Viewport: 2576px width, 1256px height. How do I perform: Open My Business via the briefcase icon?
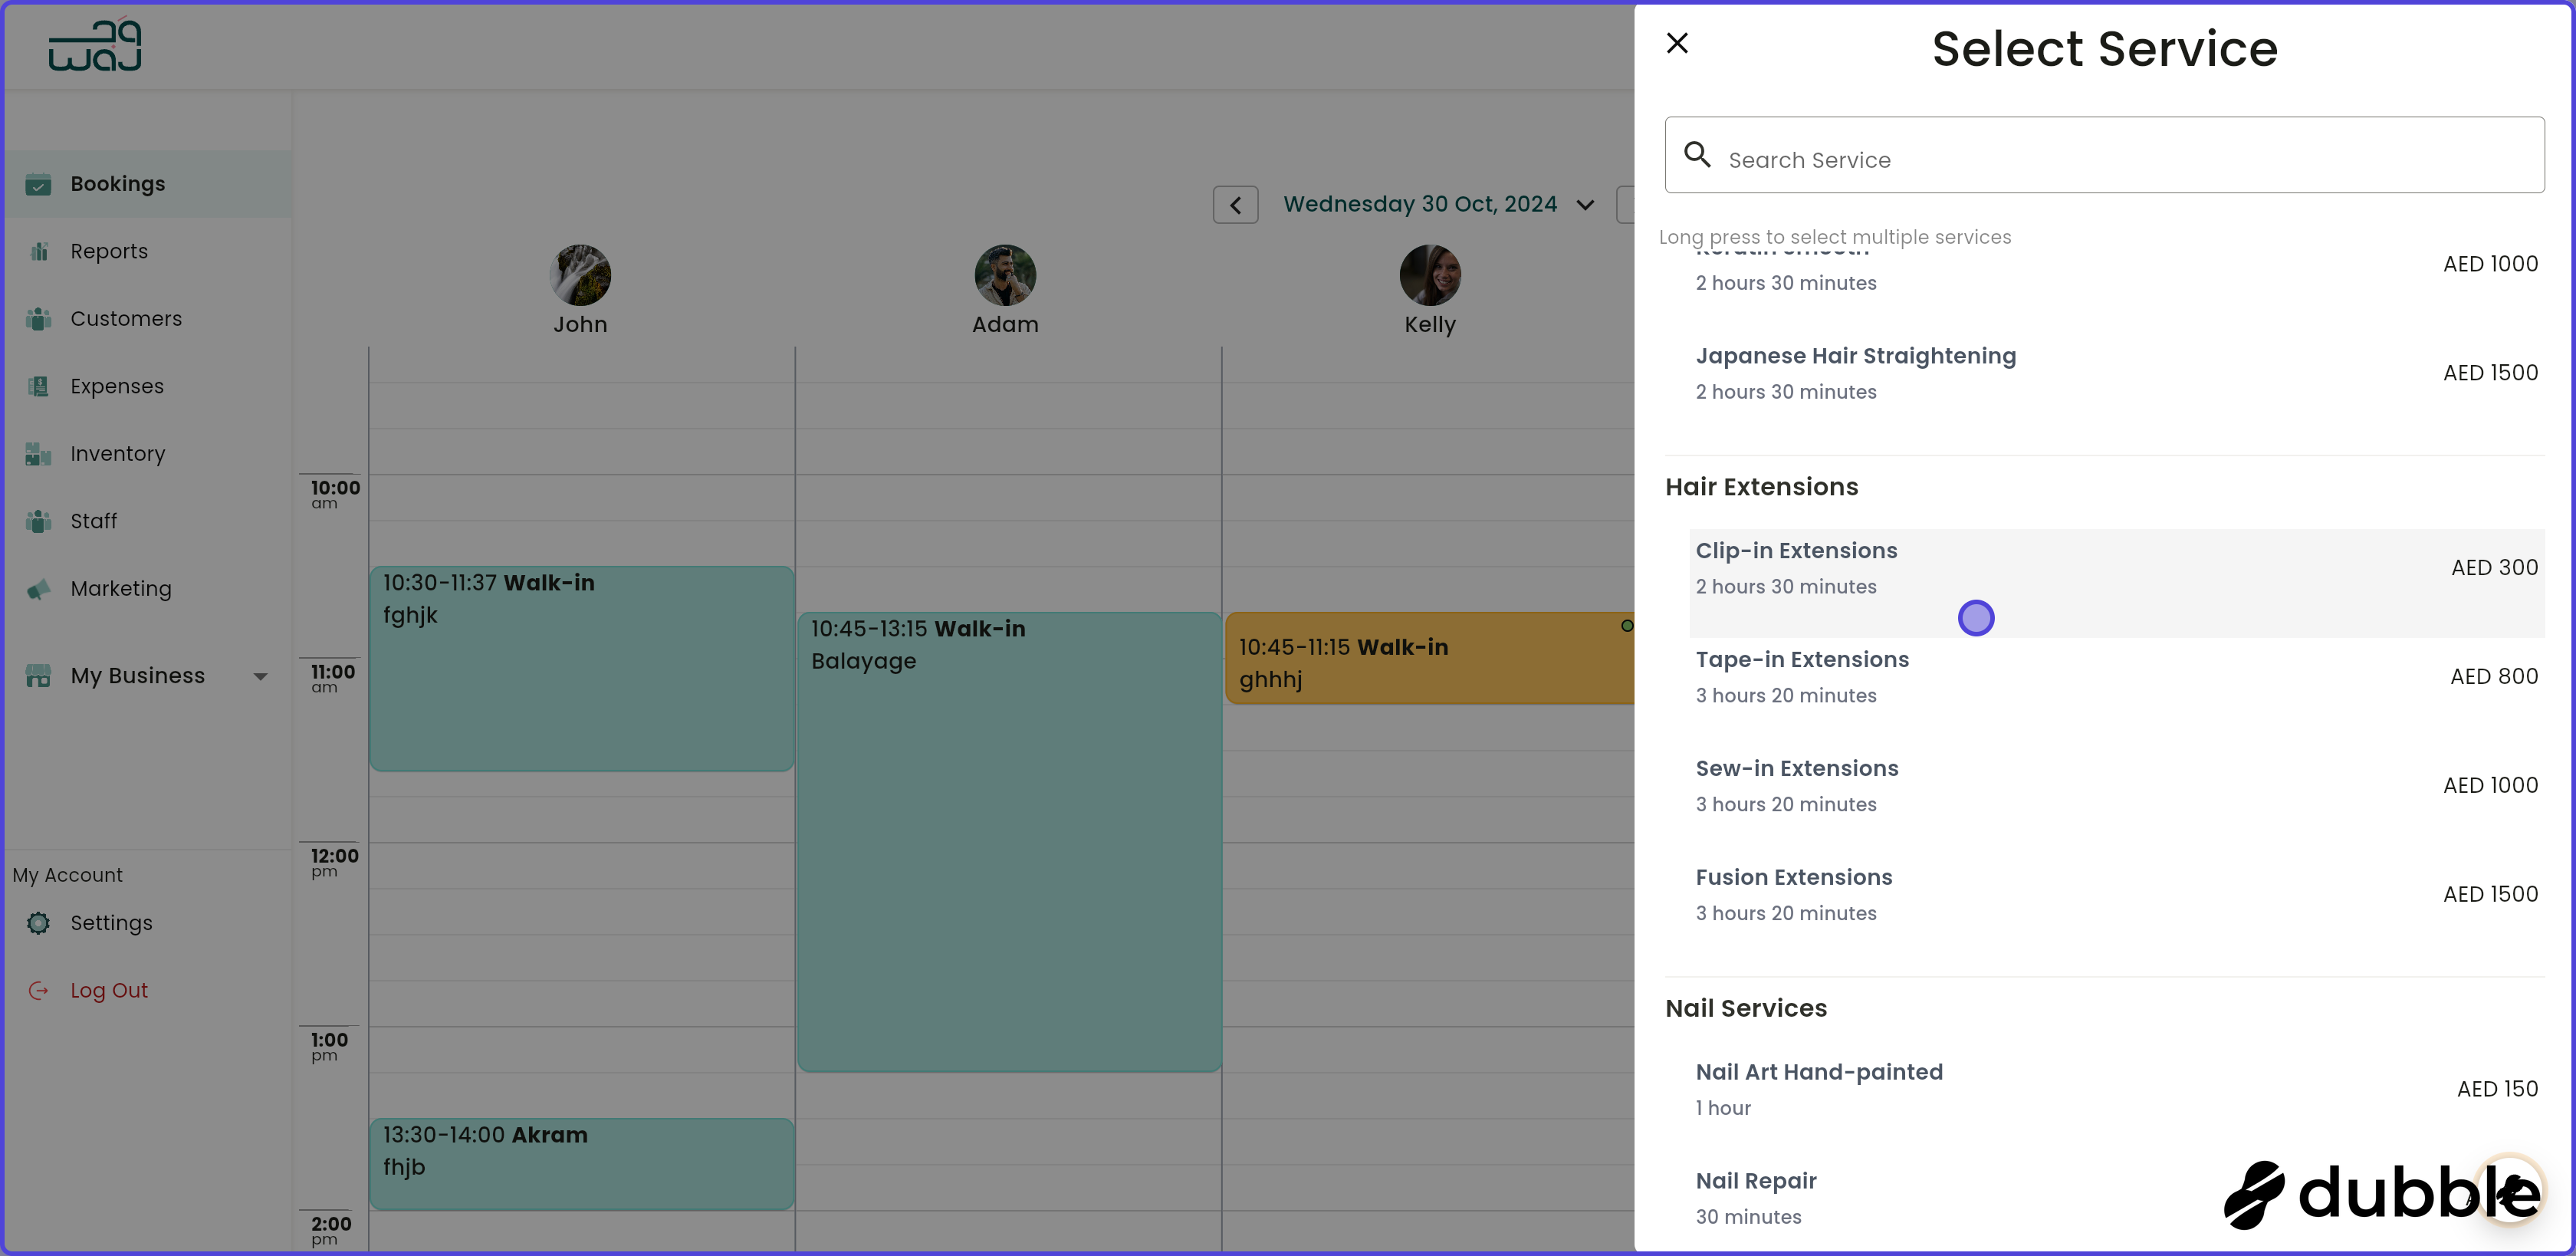(37, 676)
